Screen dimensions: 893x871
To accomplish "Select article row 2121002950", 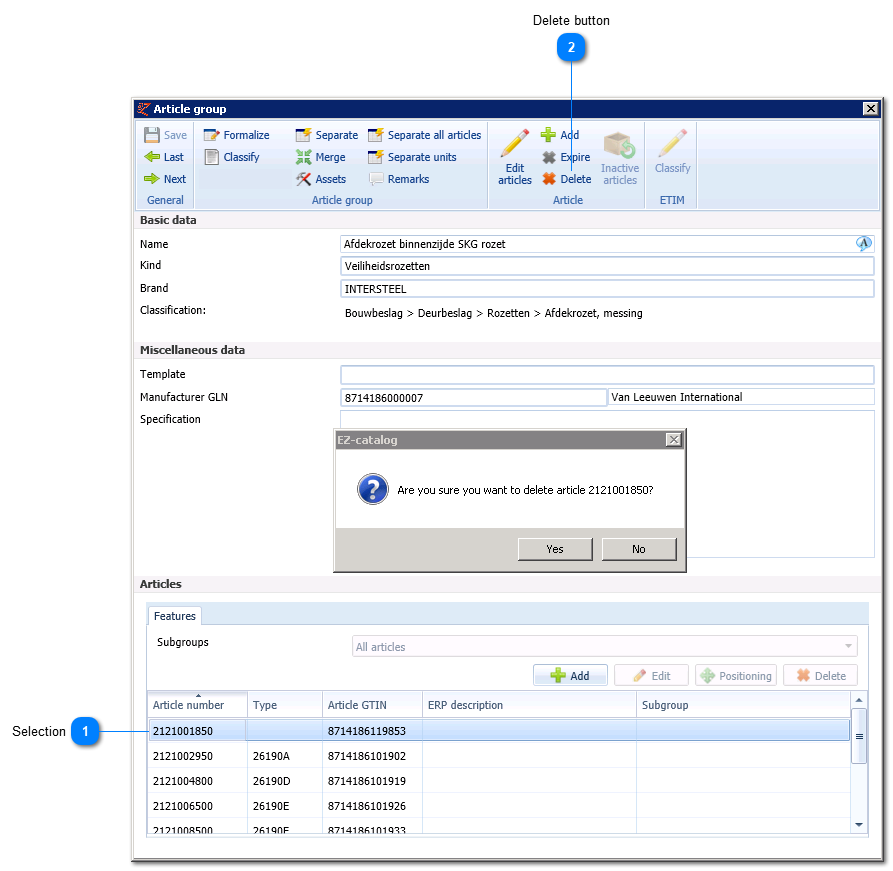I will coord(499,756).
